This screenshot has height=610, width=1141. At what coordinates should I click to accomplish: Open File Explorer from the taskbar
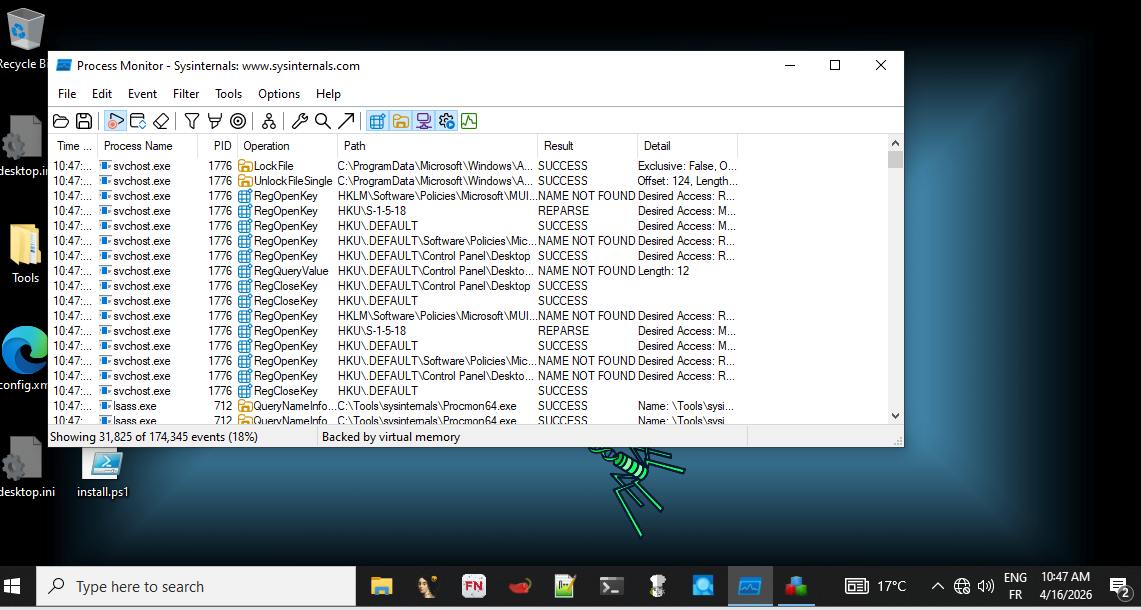(x=381, y=586)
